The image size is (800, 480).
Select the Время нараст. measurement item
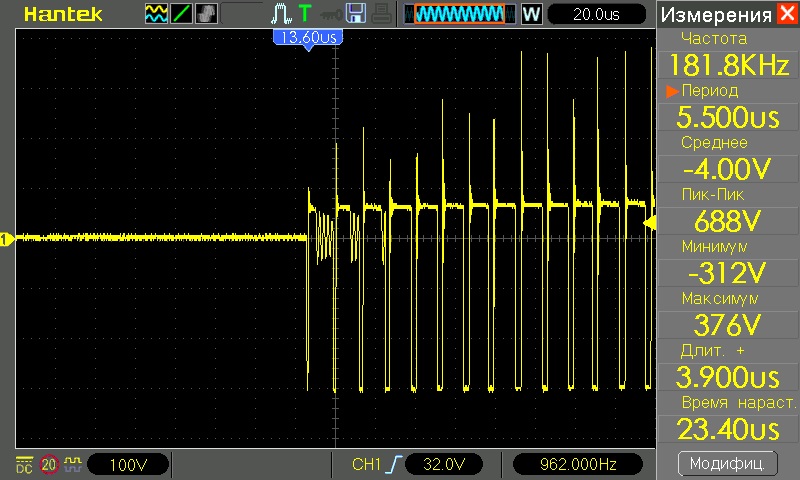[x=739, y=402]
